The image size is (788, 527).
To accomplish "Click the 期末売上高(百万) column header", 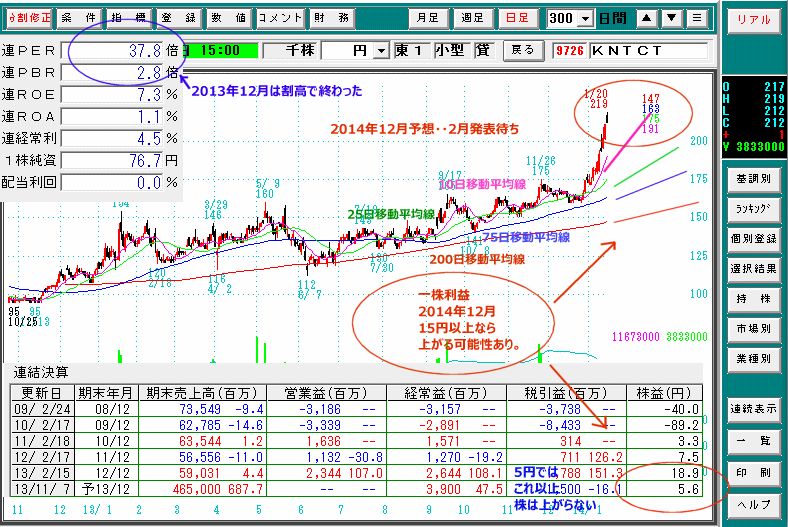I will click(x=202, y=393).
